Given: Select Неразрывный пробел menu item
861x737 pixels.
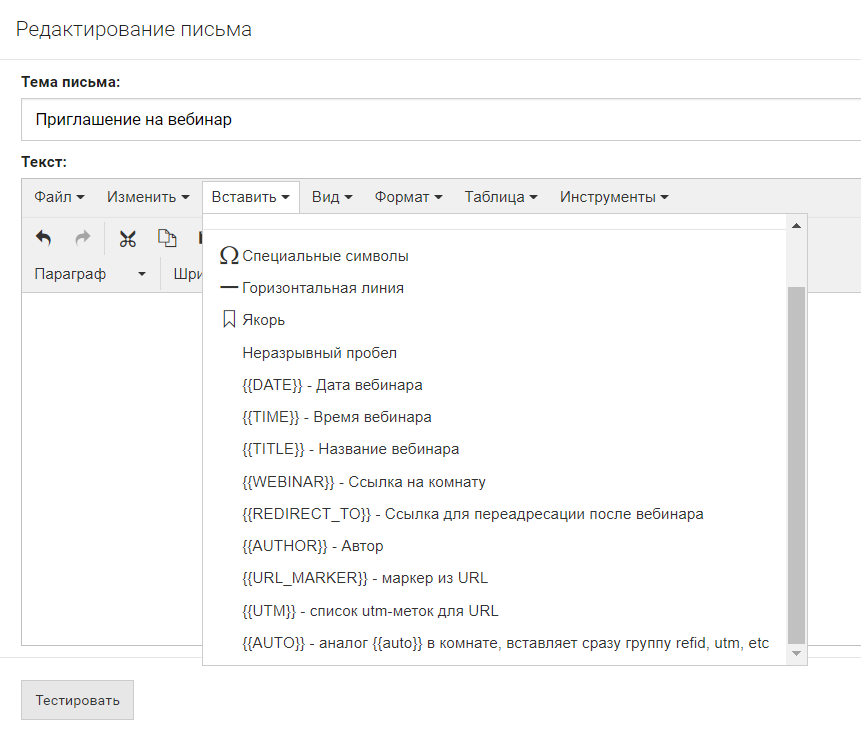Looking at the screenshot, I should 319,353.
